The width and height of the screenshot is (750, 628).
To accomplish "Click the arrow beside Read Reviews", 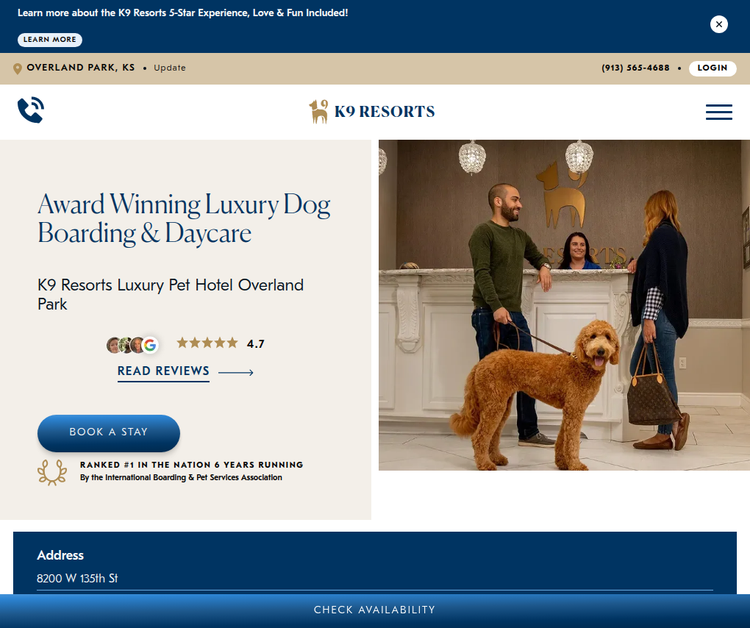I will (x=236, y=372).
